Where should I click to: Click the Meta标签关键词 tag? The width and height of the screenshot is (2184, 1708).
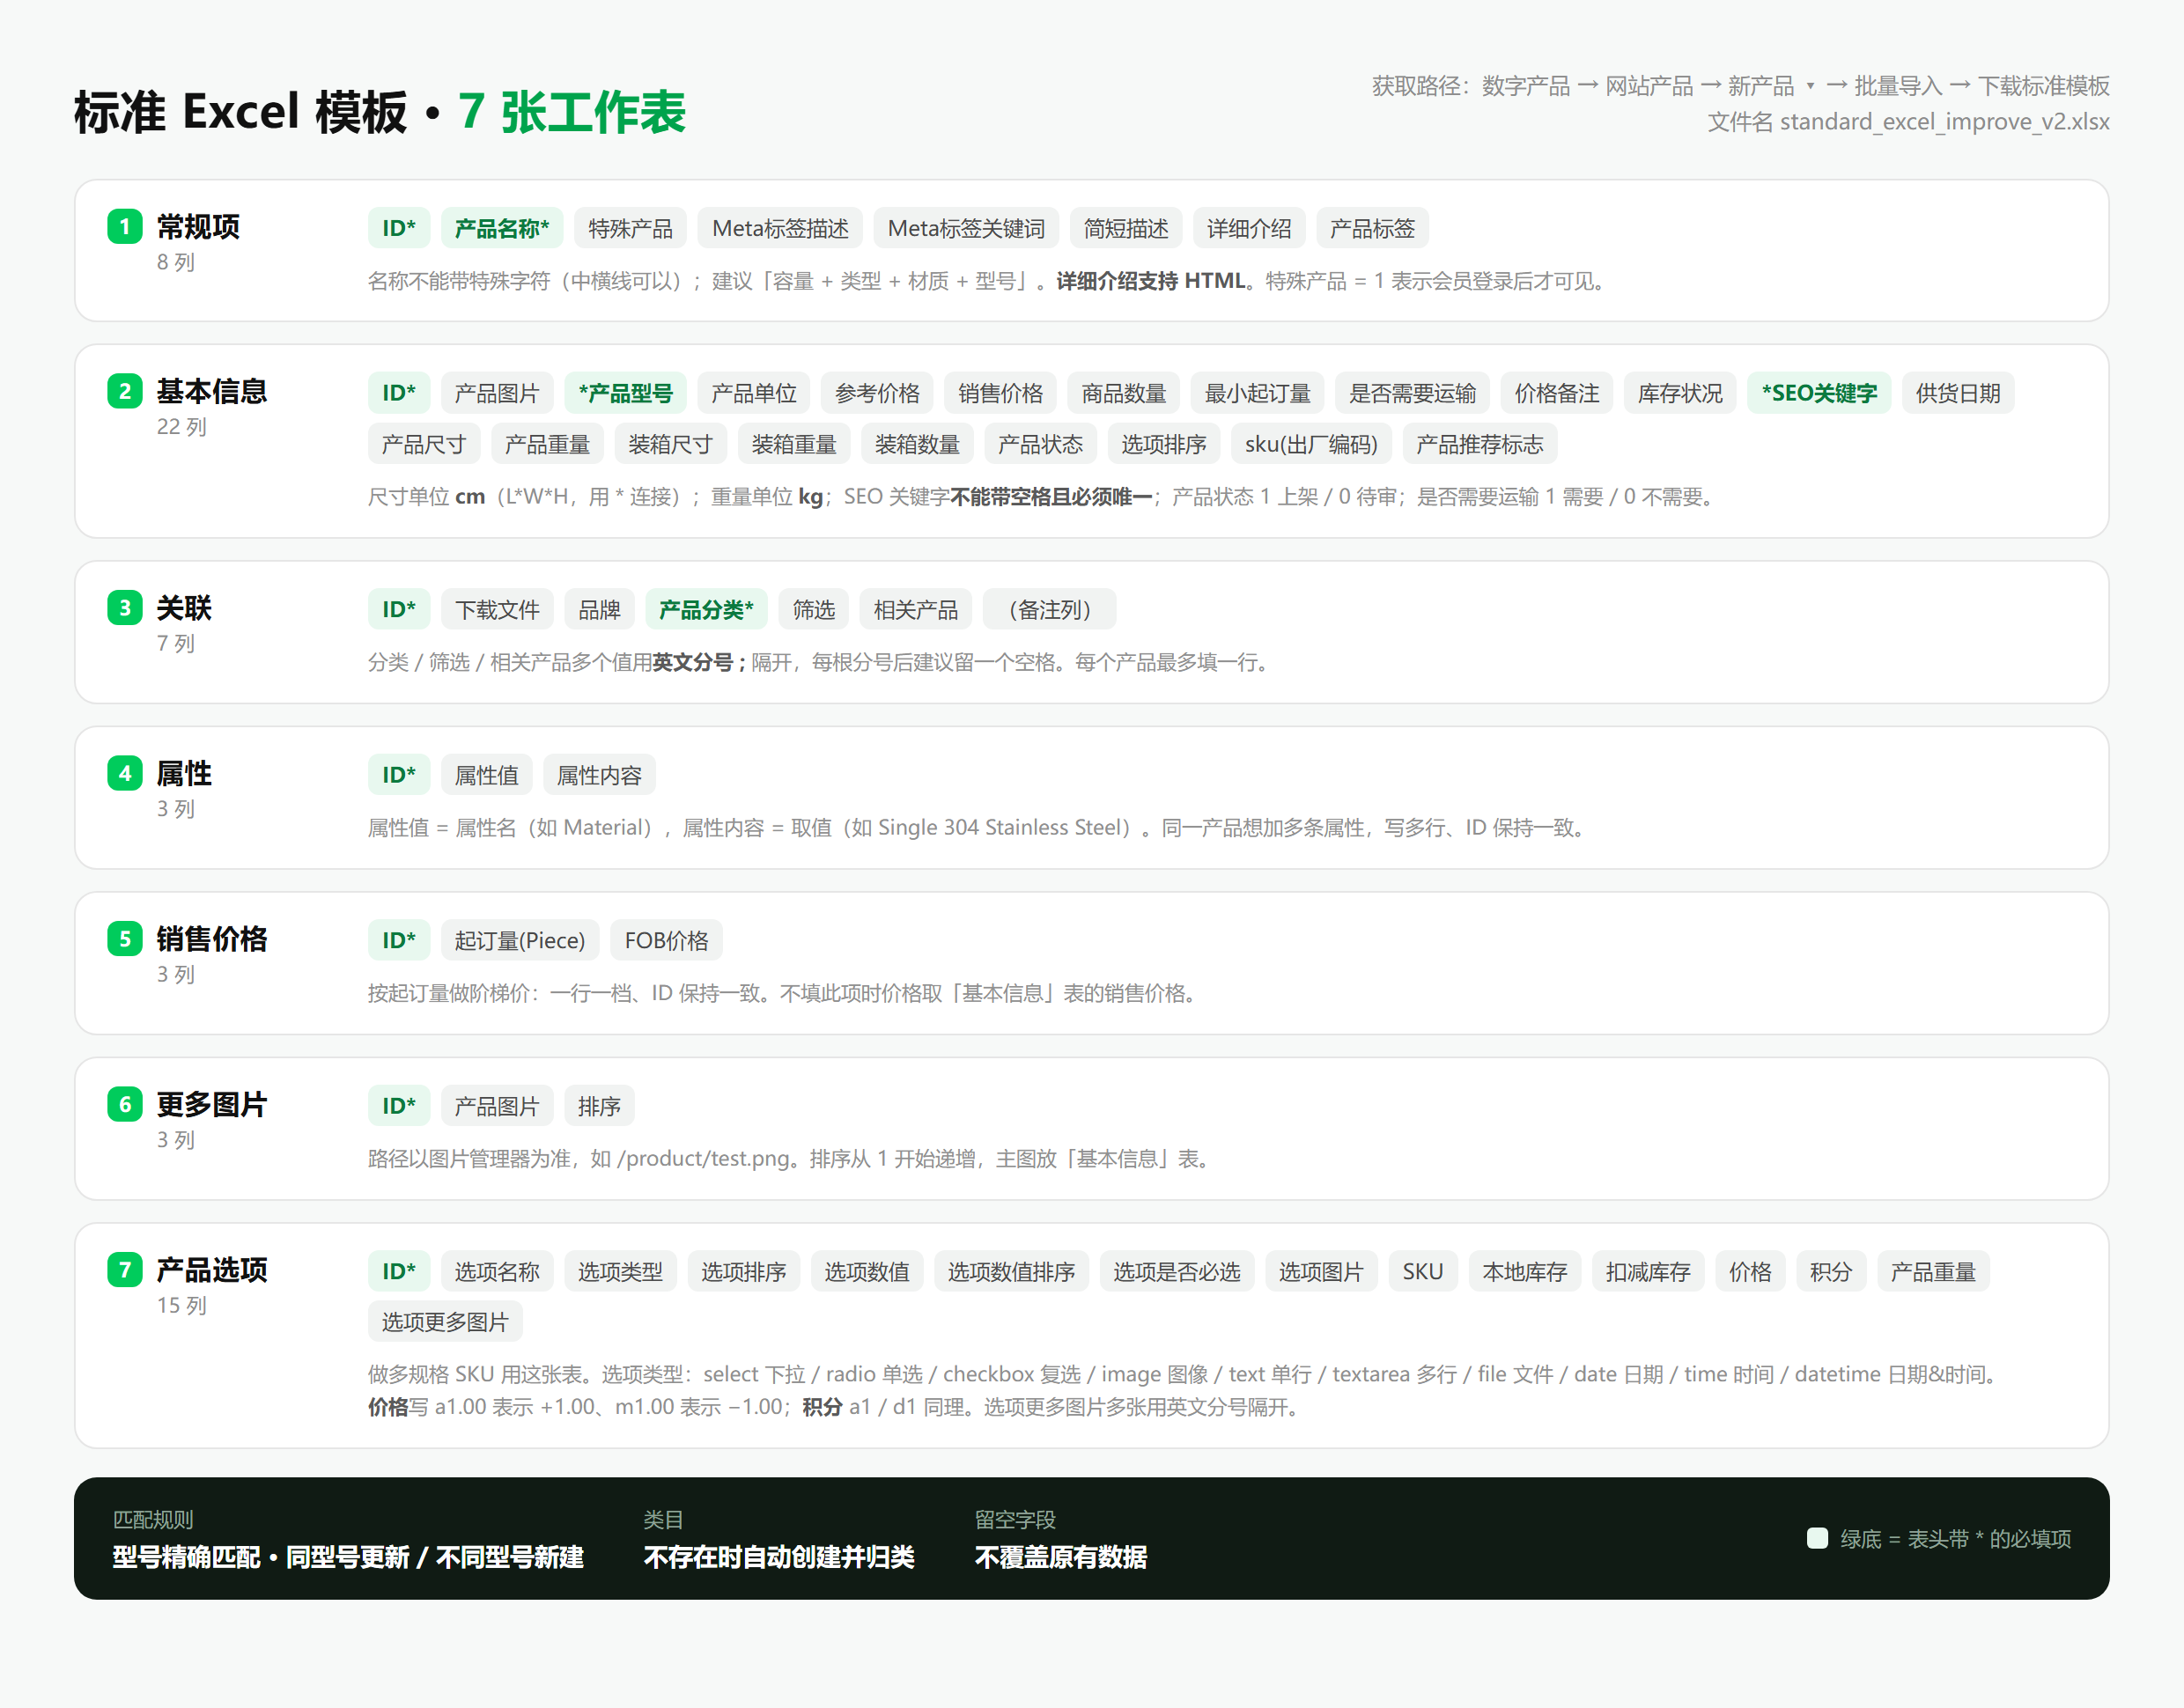click(x=966, y=228)
